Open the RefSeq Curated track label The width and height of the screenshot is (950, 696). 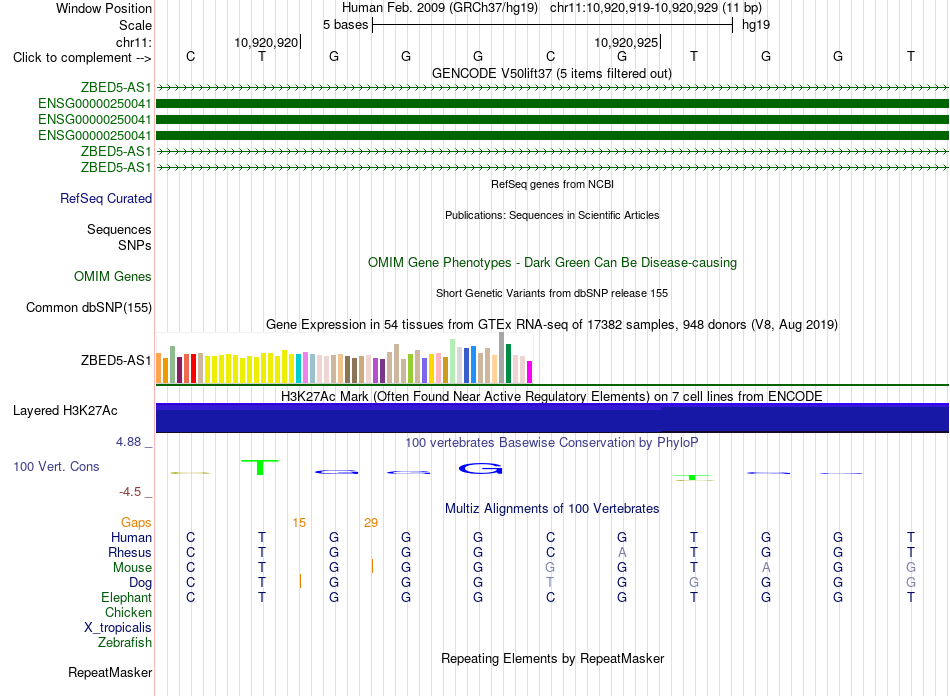[106, 199]
